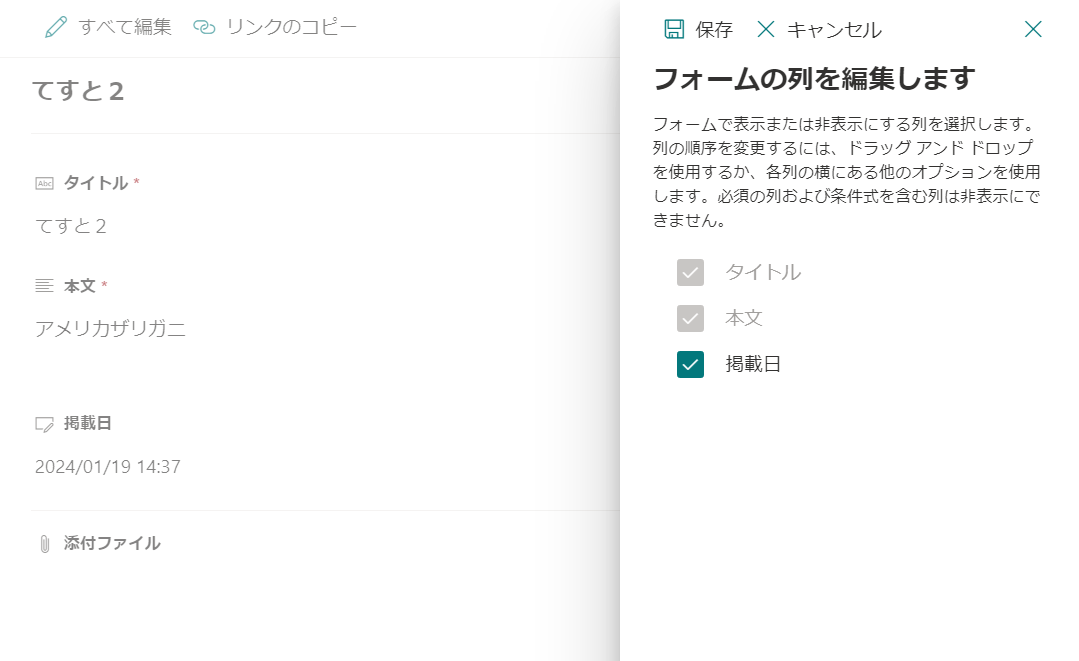The width and height of the screenshot is (1079, 661).
Task: Click the すべて編集 button label
Action: [125, 27]
